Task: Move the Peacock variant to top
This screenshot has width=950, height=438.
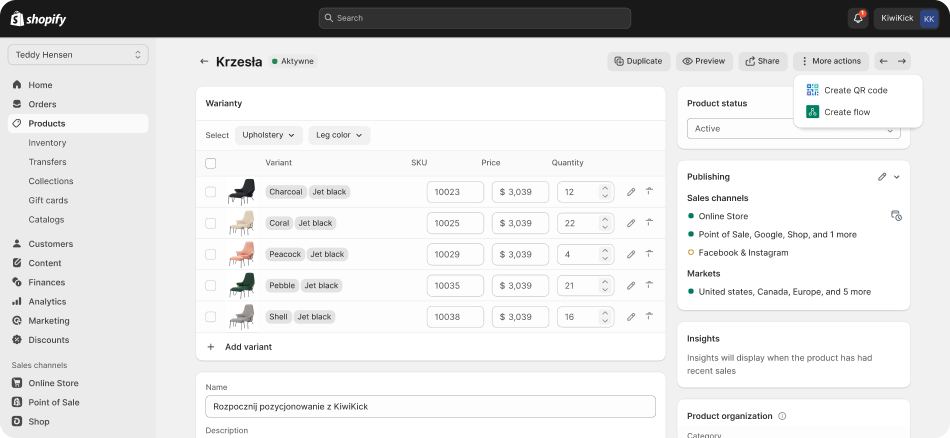Action: click(649, 254)
